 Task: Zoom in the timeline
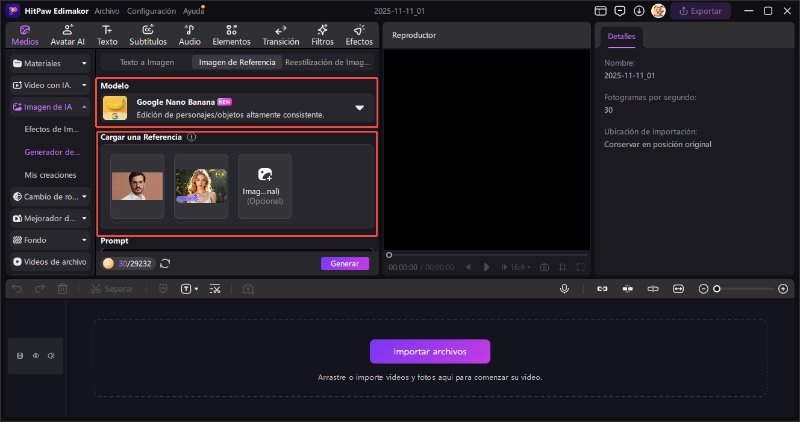[x=783, y=289]
